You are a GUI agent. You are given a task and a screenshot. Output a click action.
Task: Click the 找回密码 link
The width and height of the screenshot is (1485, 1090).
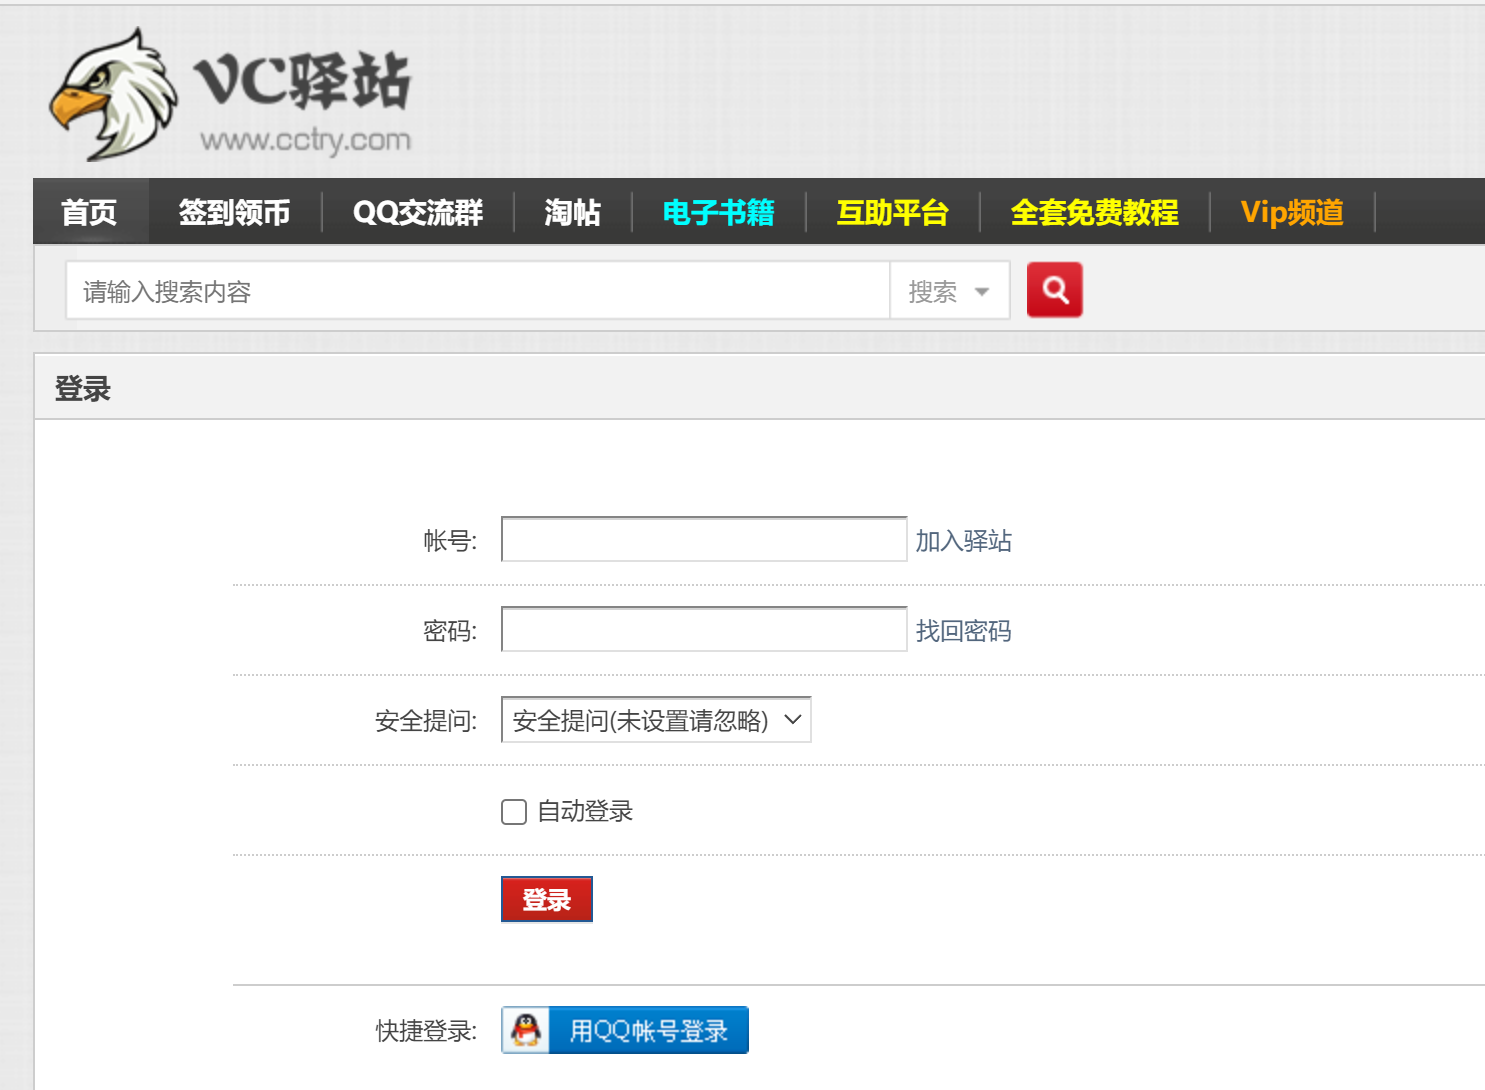click(x=963, y=631)
